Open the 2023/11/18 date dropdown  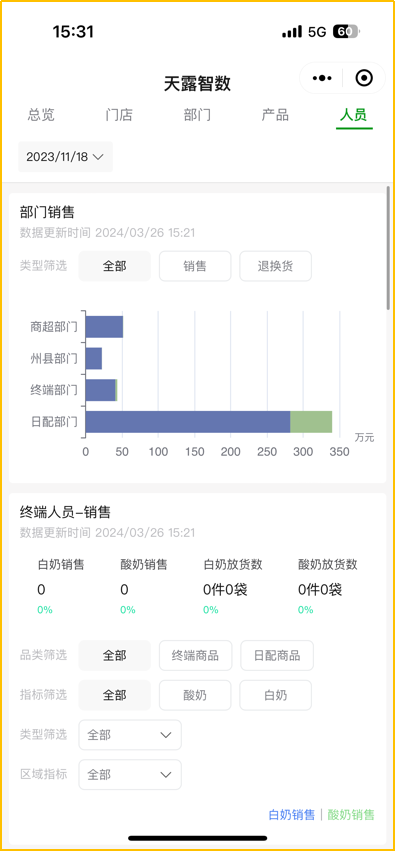[65, 157]
